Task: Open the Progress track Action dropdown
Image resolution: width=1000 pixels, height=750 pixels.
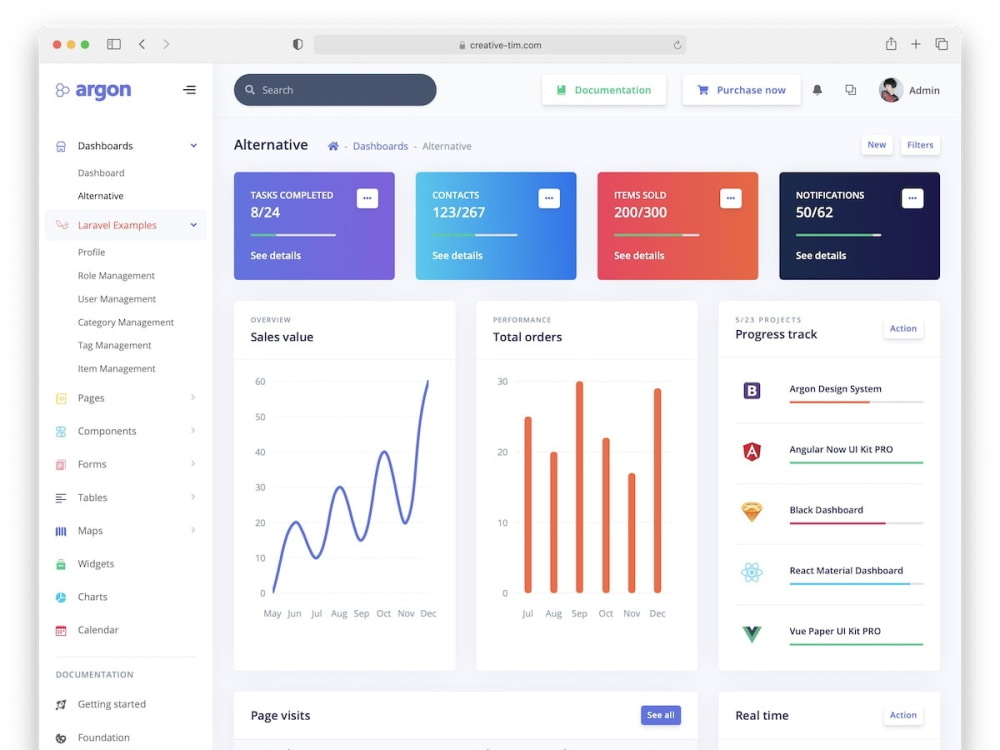Action: click(x=903, y=328)
